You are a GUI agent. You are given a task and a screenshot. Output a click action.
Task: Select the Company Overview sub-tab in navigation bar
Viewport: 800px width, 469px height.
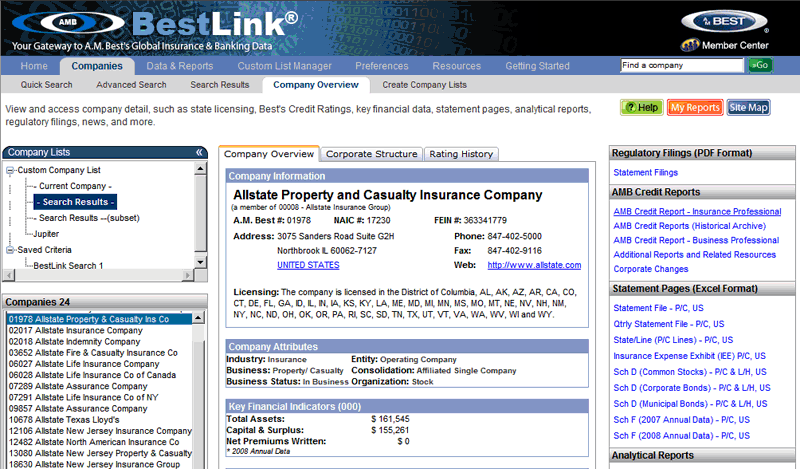pos(316,85)
